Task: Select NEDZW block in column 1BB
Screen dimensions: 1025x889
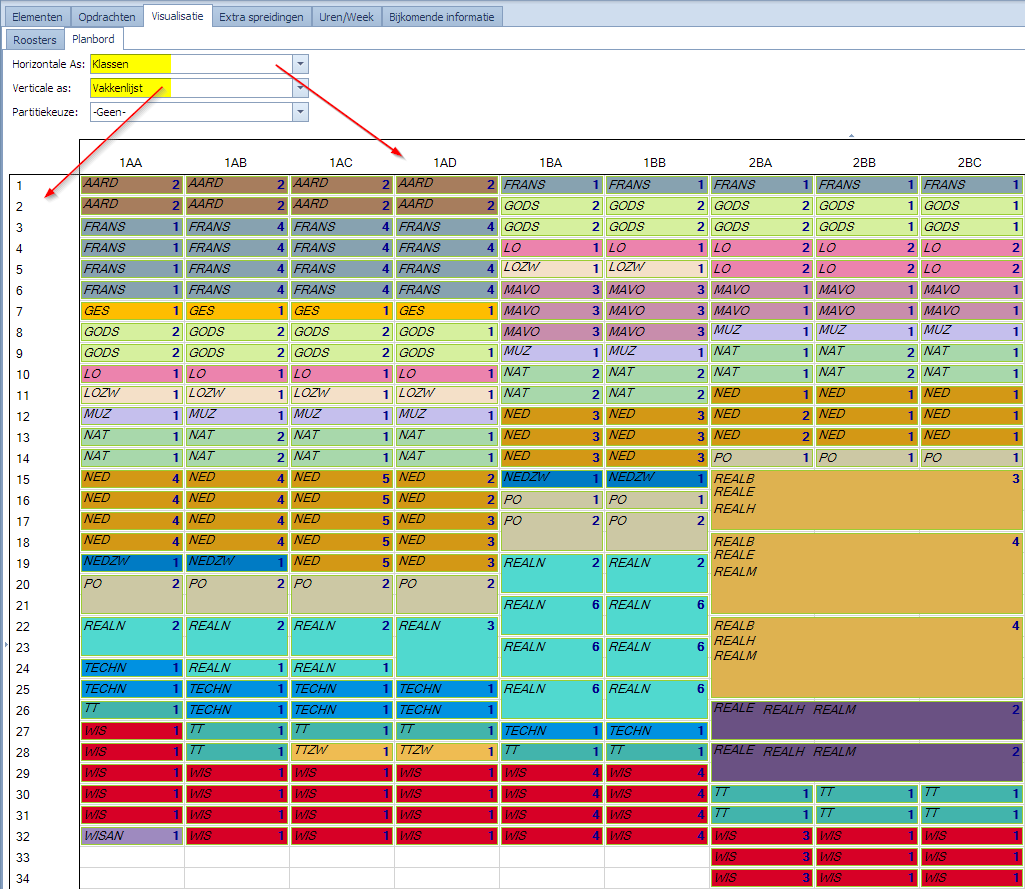Action: tap(656, 478)
